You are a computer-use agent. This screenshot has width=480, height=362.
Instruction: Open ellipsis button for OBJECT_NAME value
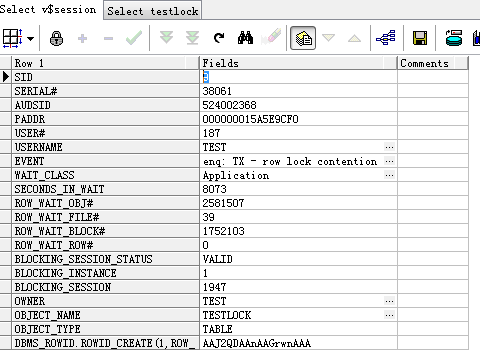[x=389, y=315]
